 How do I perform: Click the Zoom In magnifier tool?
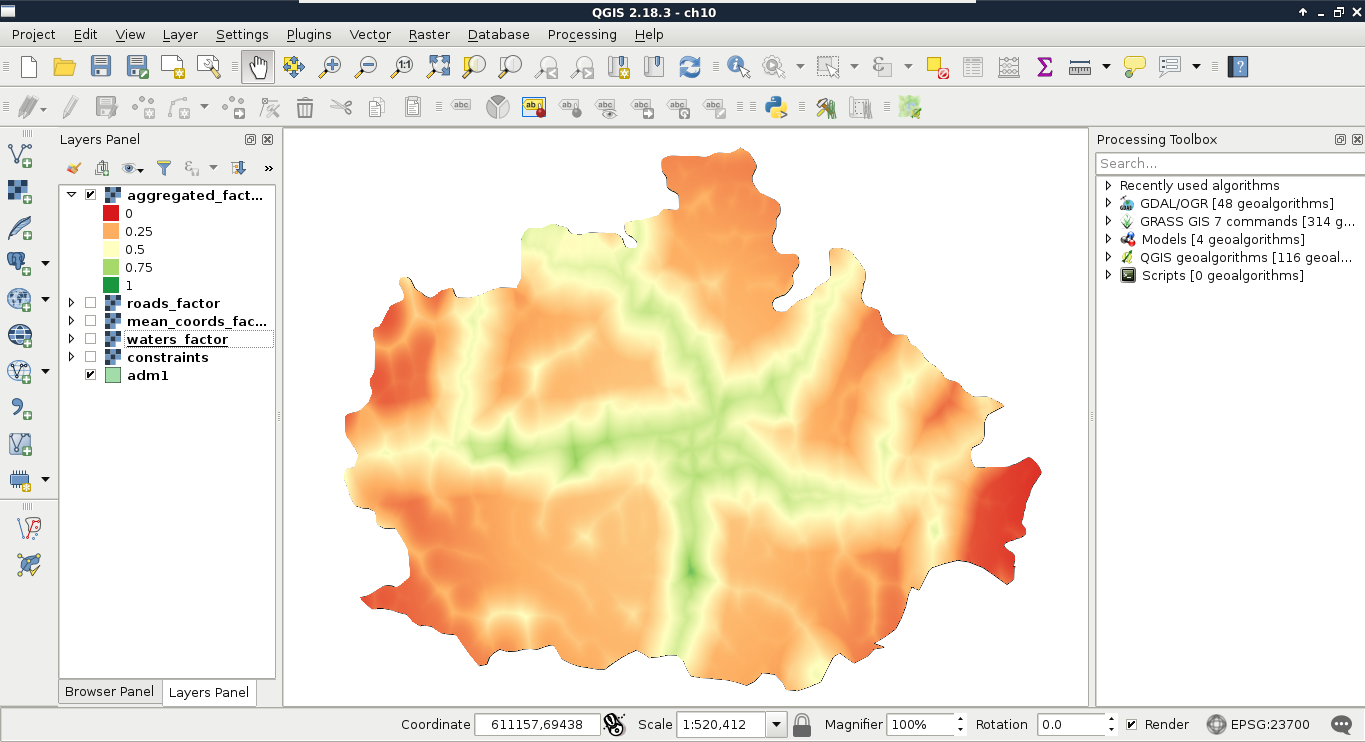330,67
